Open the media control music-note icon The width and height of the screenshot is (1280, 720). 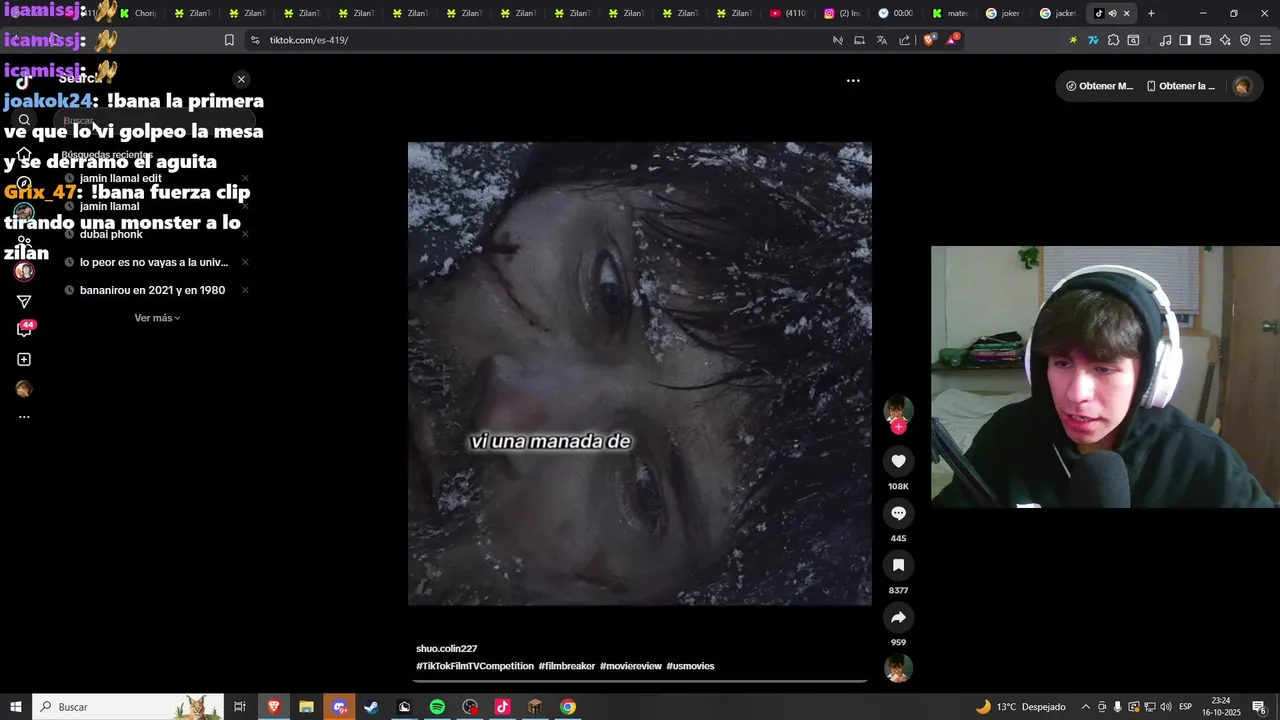tap(1165, 40)
